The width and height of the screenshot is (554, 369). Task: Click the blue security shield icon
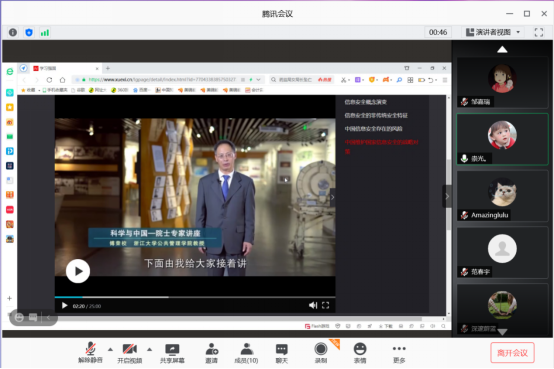click(x=29, y=33)
